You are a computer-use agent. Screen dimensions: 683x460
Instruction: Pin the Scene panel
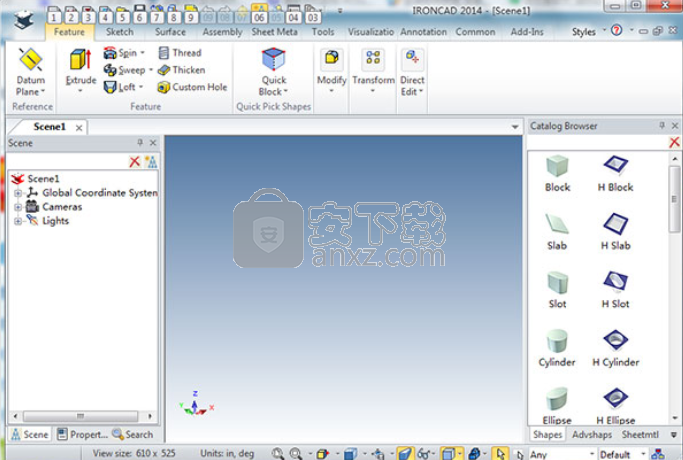140,142
